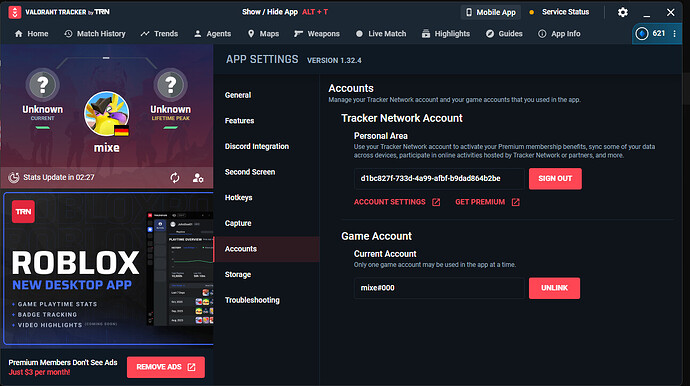690x386 pixels.
Task: Open the Home tab
Action: click(31, 33)
